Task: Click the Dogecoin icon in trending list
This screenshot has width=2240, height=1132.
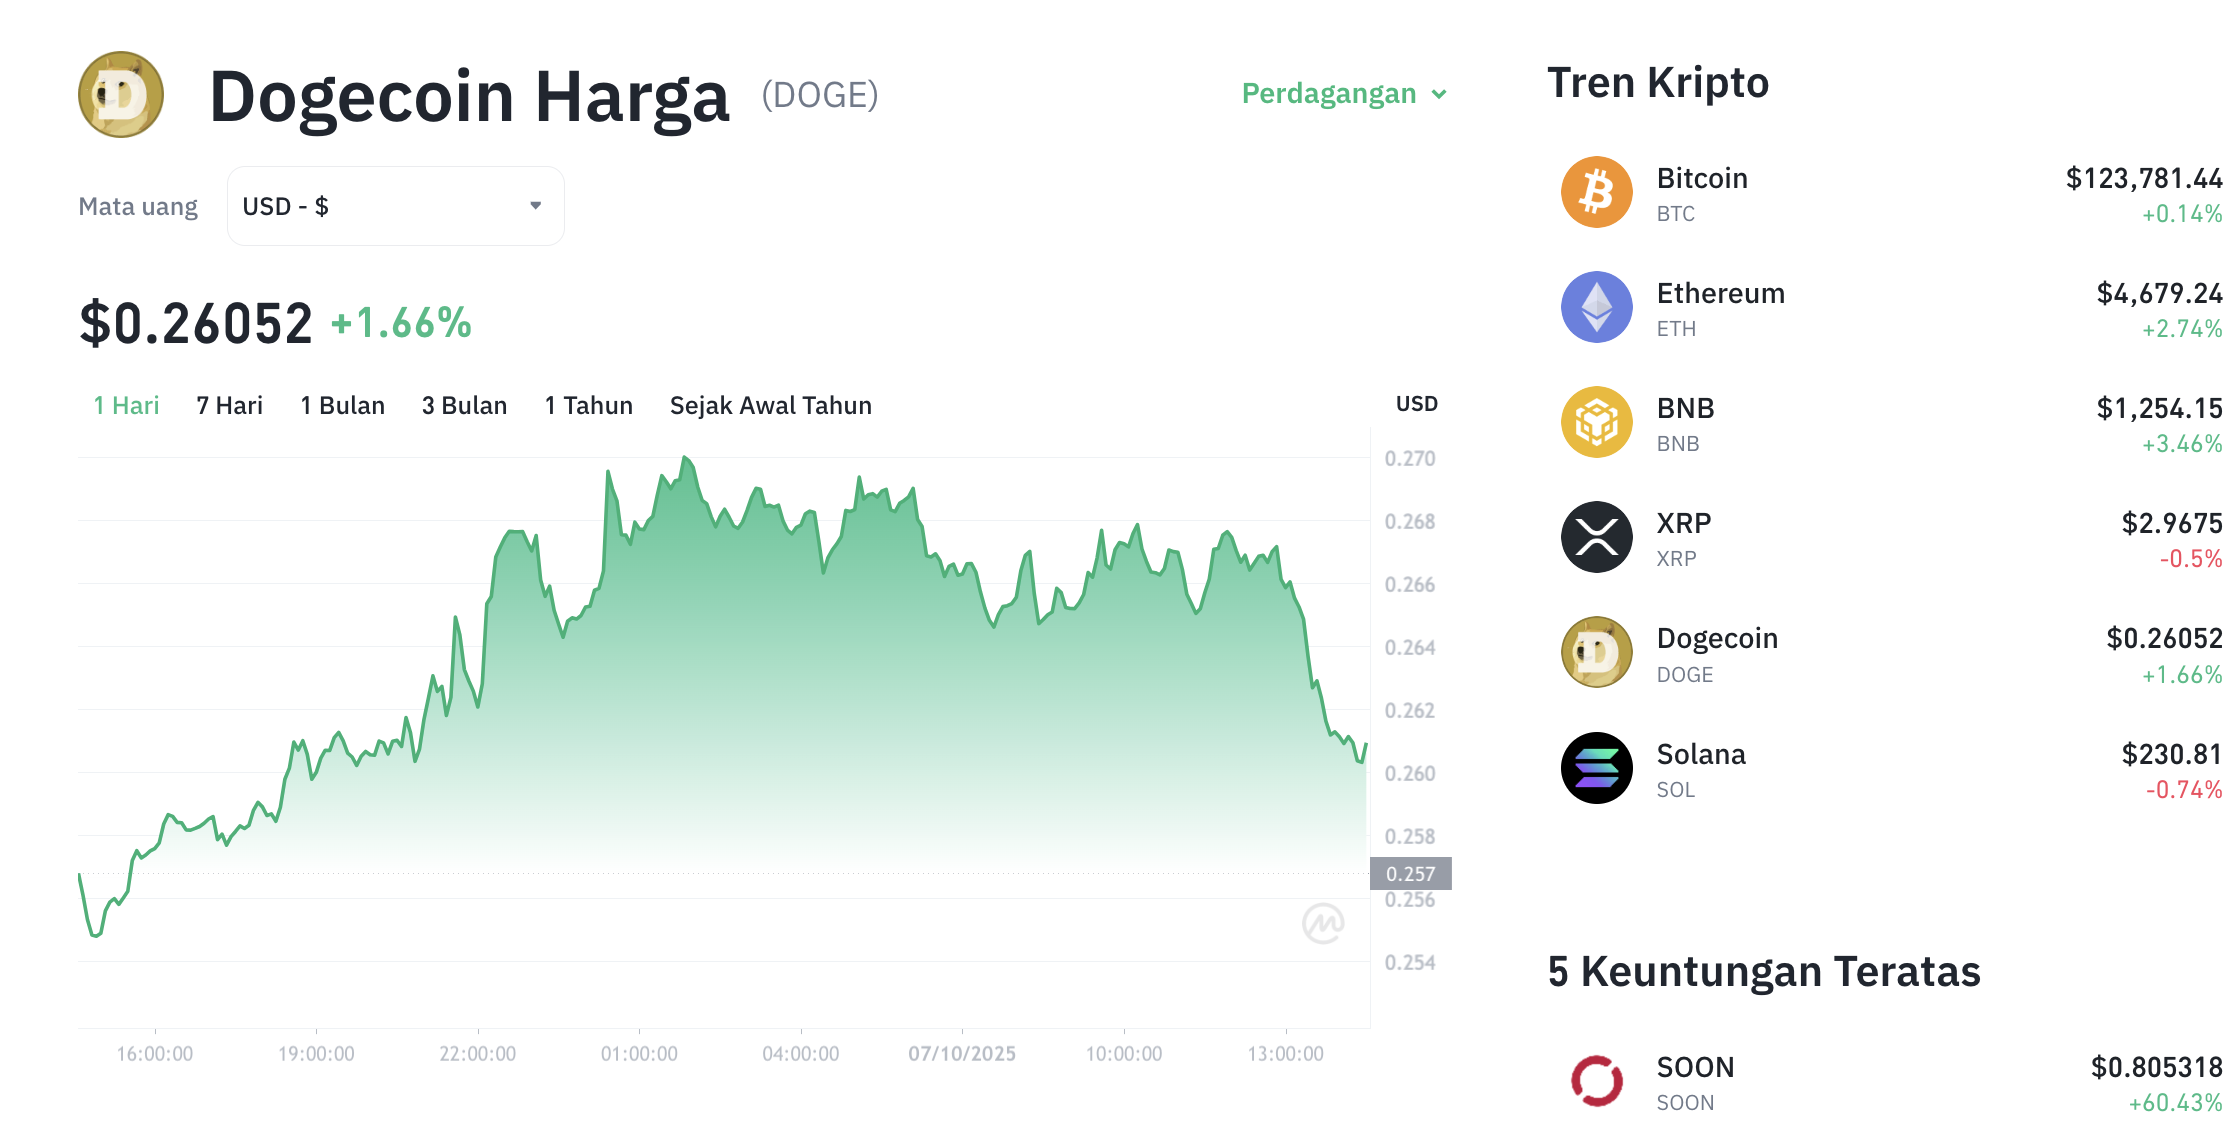Action: tap(1596, 652)
